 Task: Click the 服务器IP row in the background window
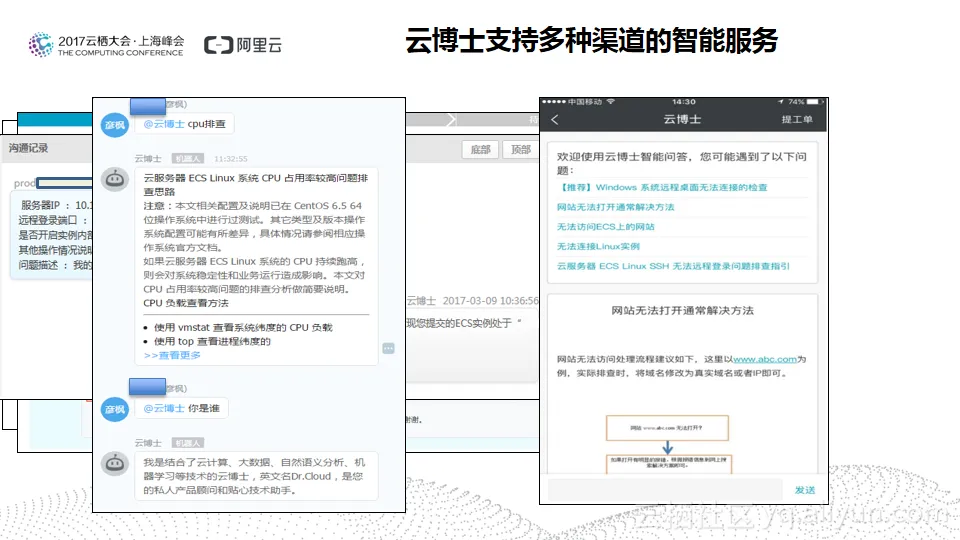click(56, 205)
